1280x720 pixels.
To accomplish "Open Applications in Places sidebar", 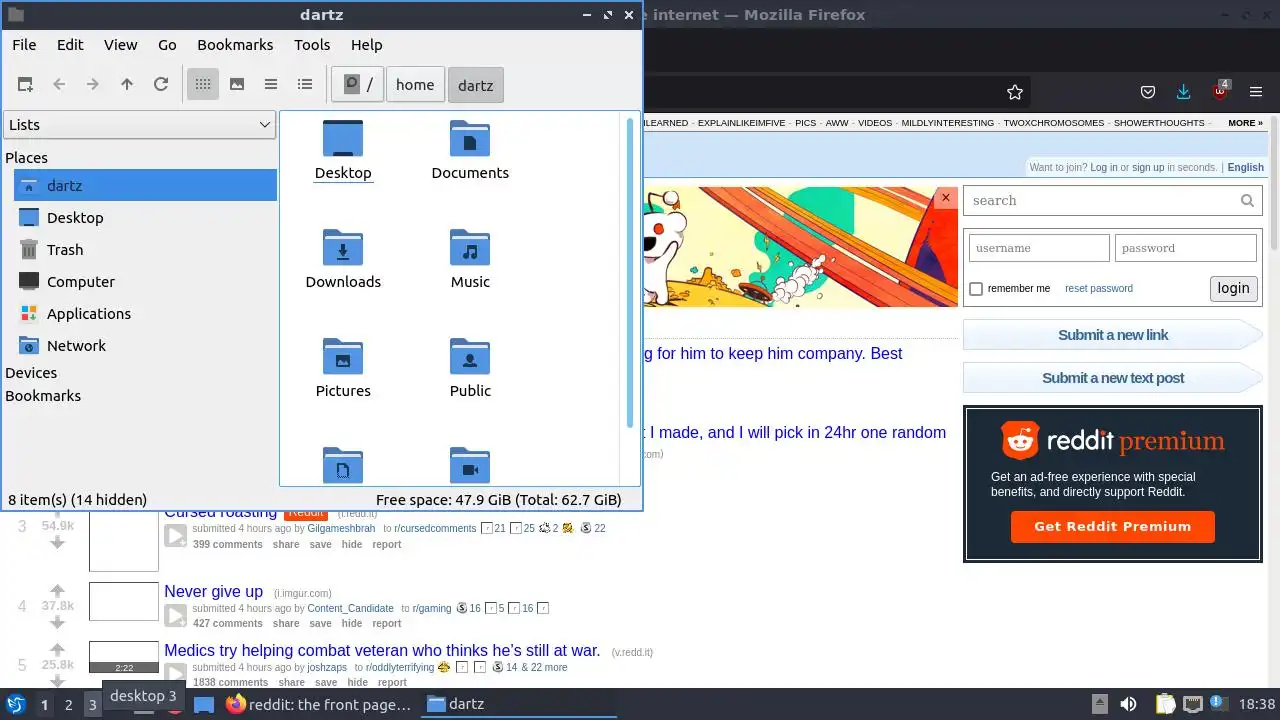I will 146,314.
